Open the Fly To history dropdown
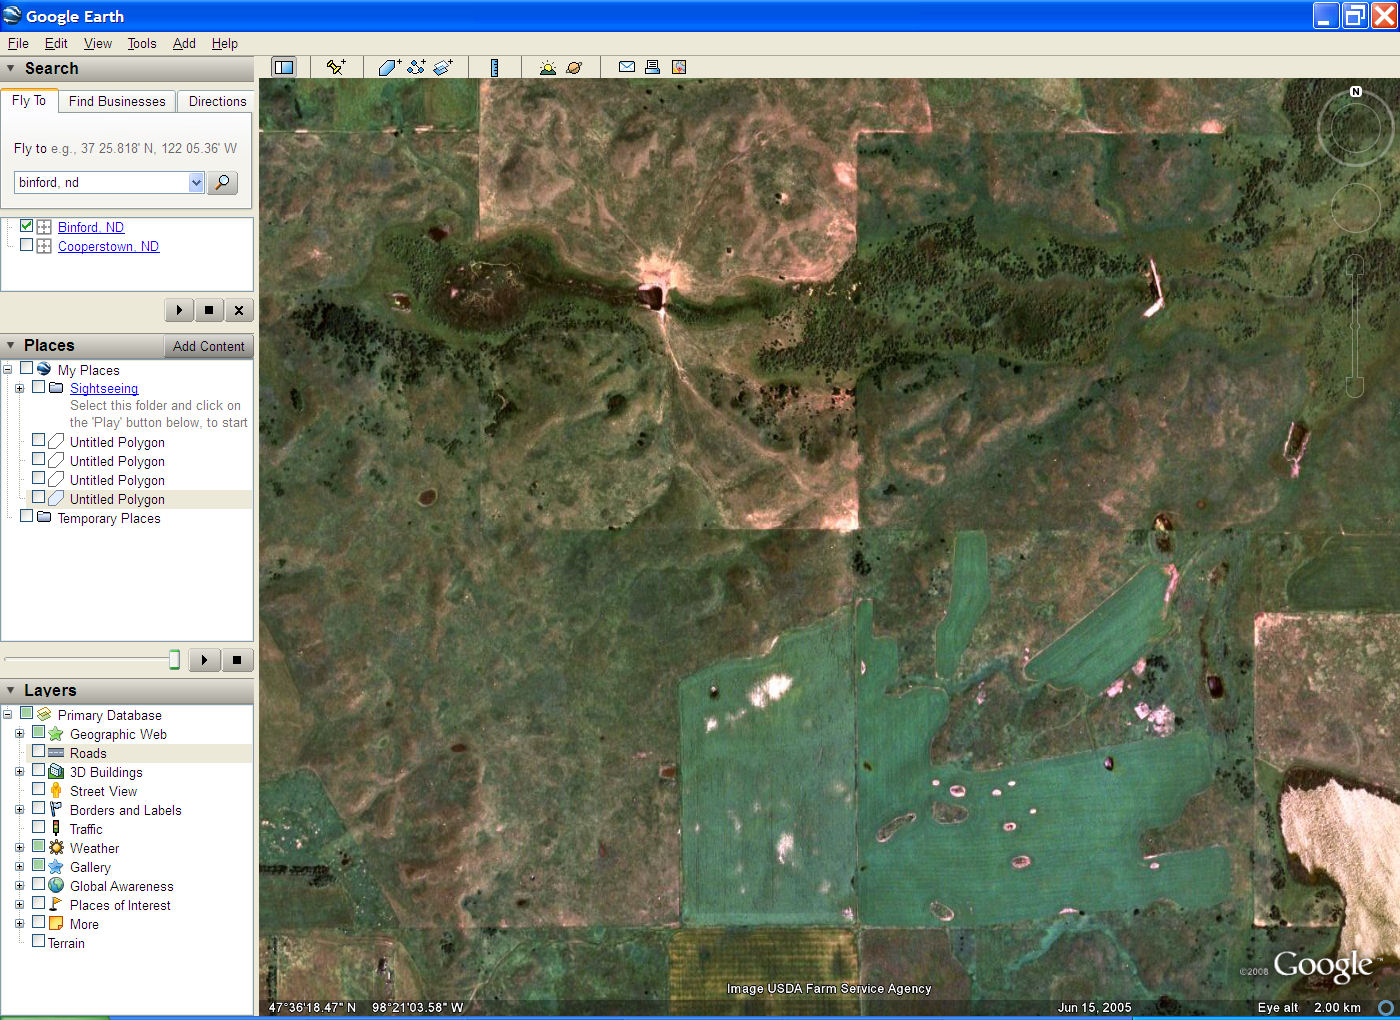Viewport: 1400px width, 1020px height. point(196,182)
